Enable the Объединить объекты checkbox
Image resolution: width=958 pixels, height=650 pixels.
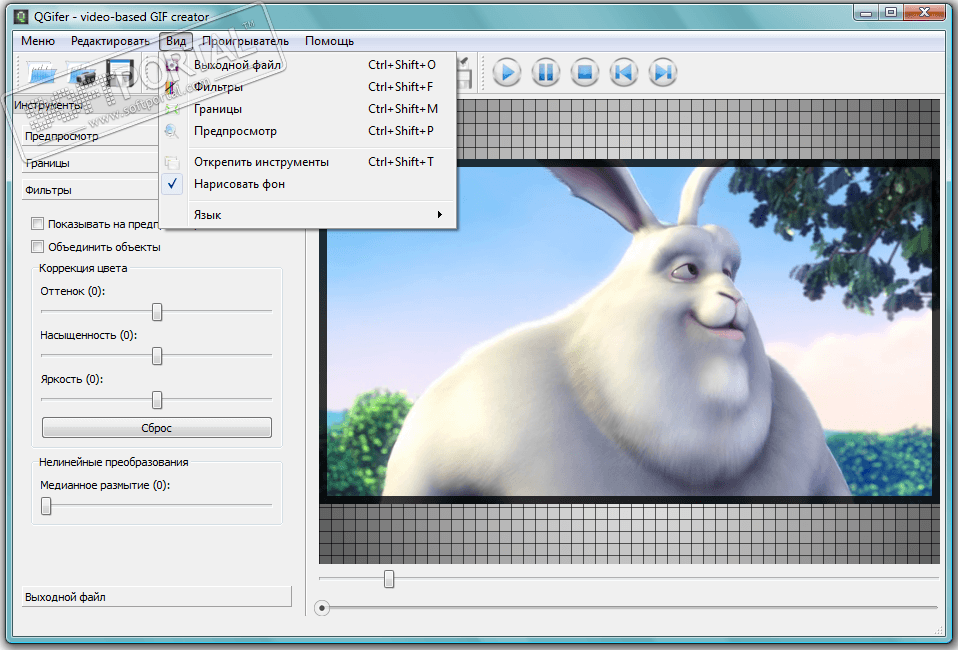point(37,247)
